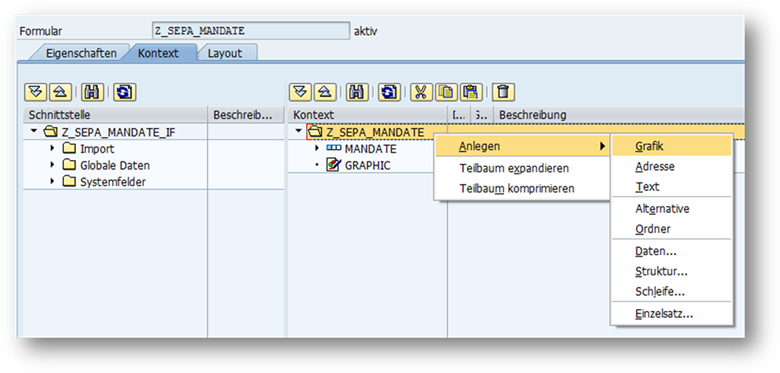Switch to the Kontext tab
The width and height of the screenshot is (780, 373).
158,53
